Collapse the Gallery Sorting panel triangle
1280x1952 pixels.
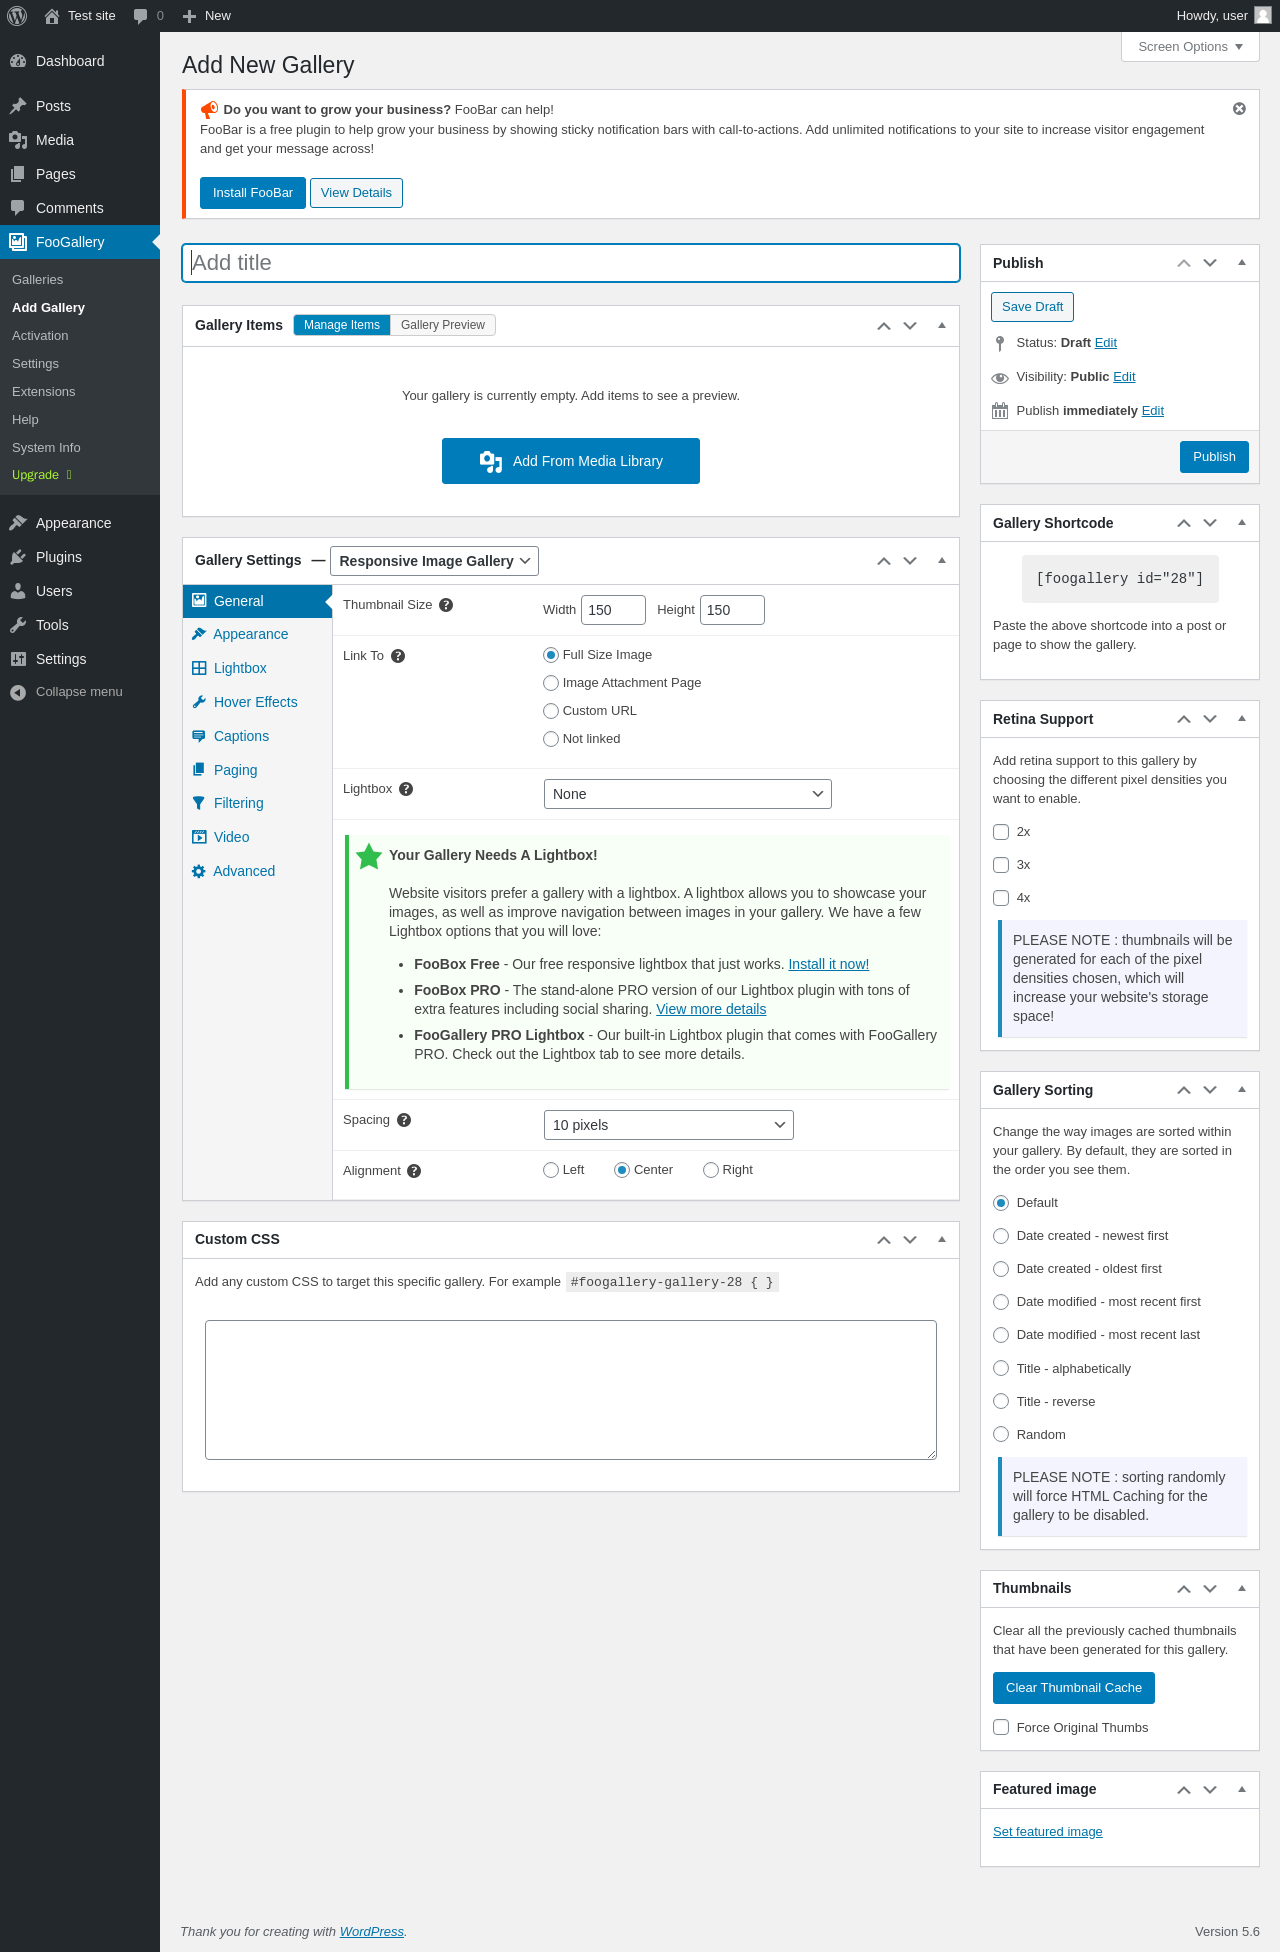[x=1242, y=1090]
